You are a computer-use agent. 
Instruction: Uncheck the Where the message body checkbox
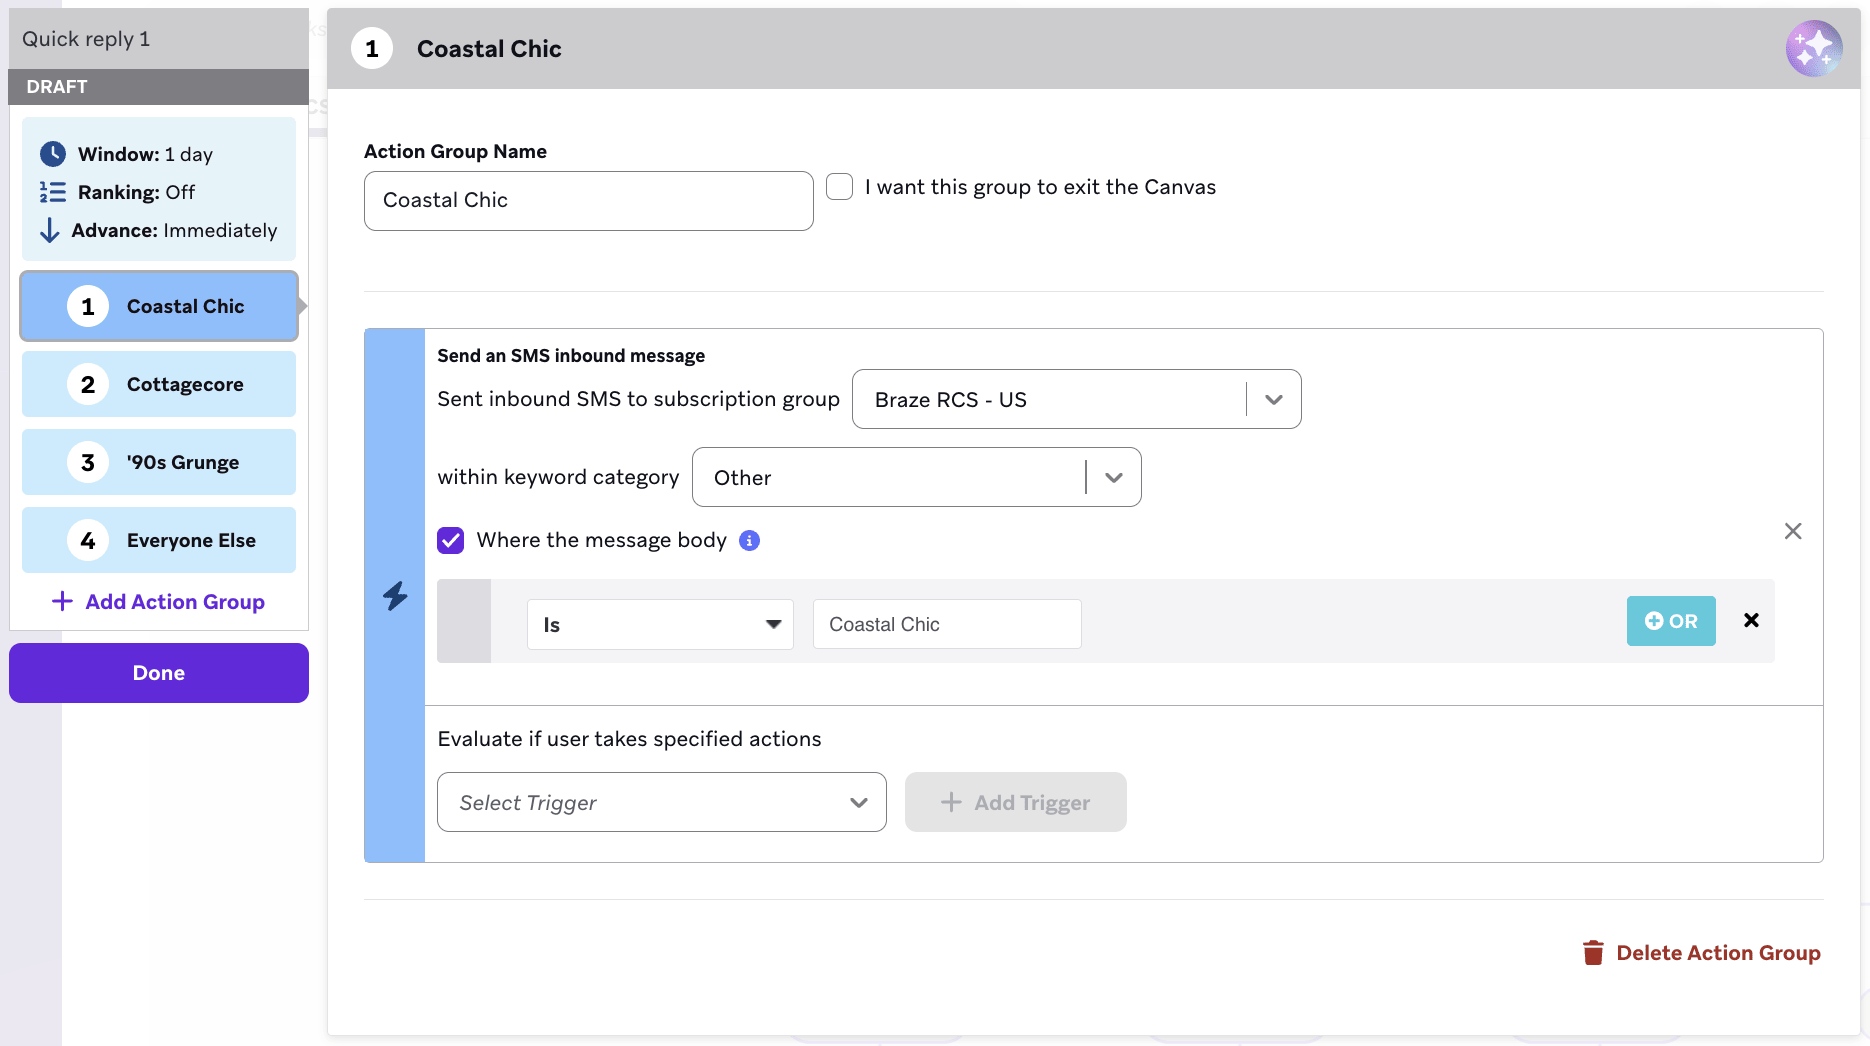click(x=451, y=540)
